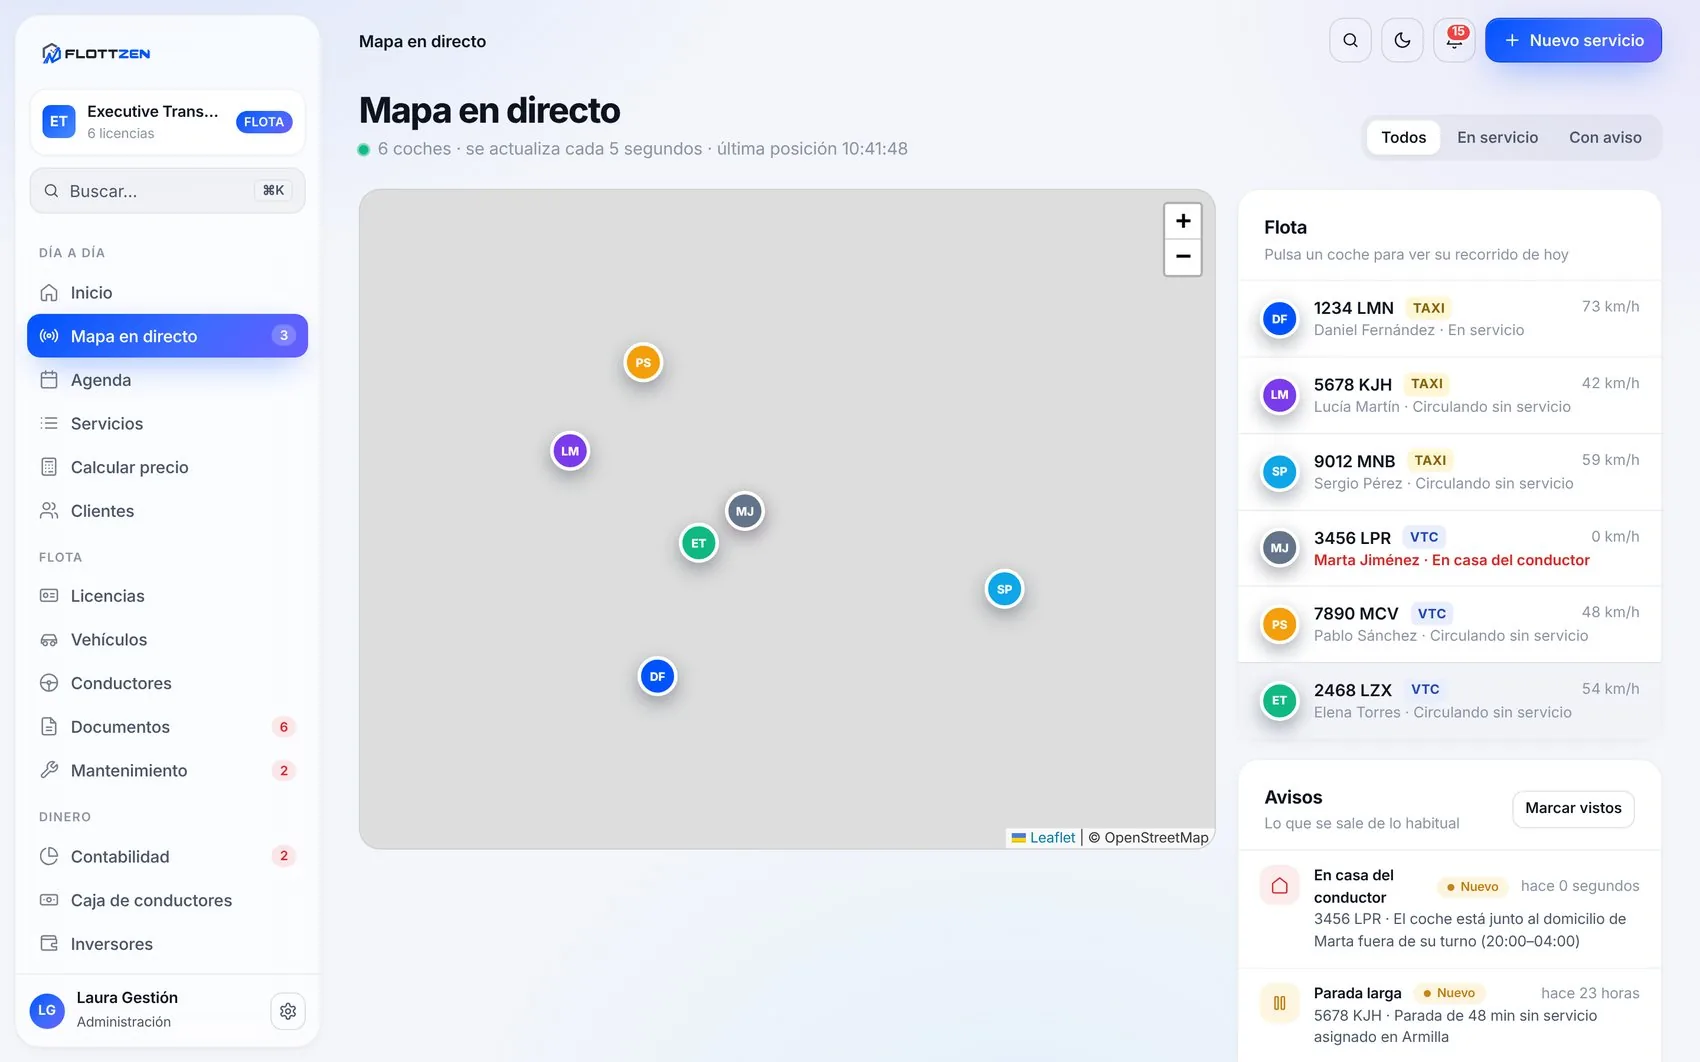The width and height of the screenshot is (1700, 1062).
Task: Select 5678 KJH Lucía Martín row
Action: pos(1449,395)
